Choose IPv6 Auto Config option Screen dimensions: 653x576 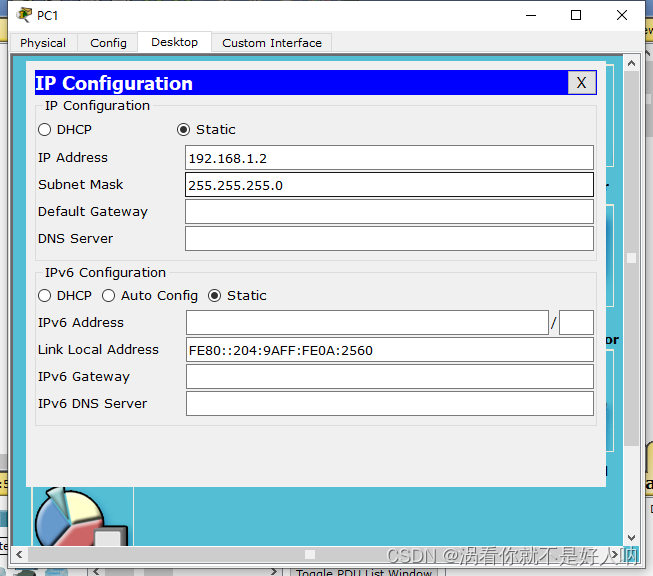108,296
